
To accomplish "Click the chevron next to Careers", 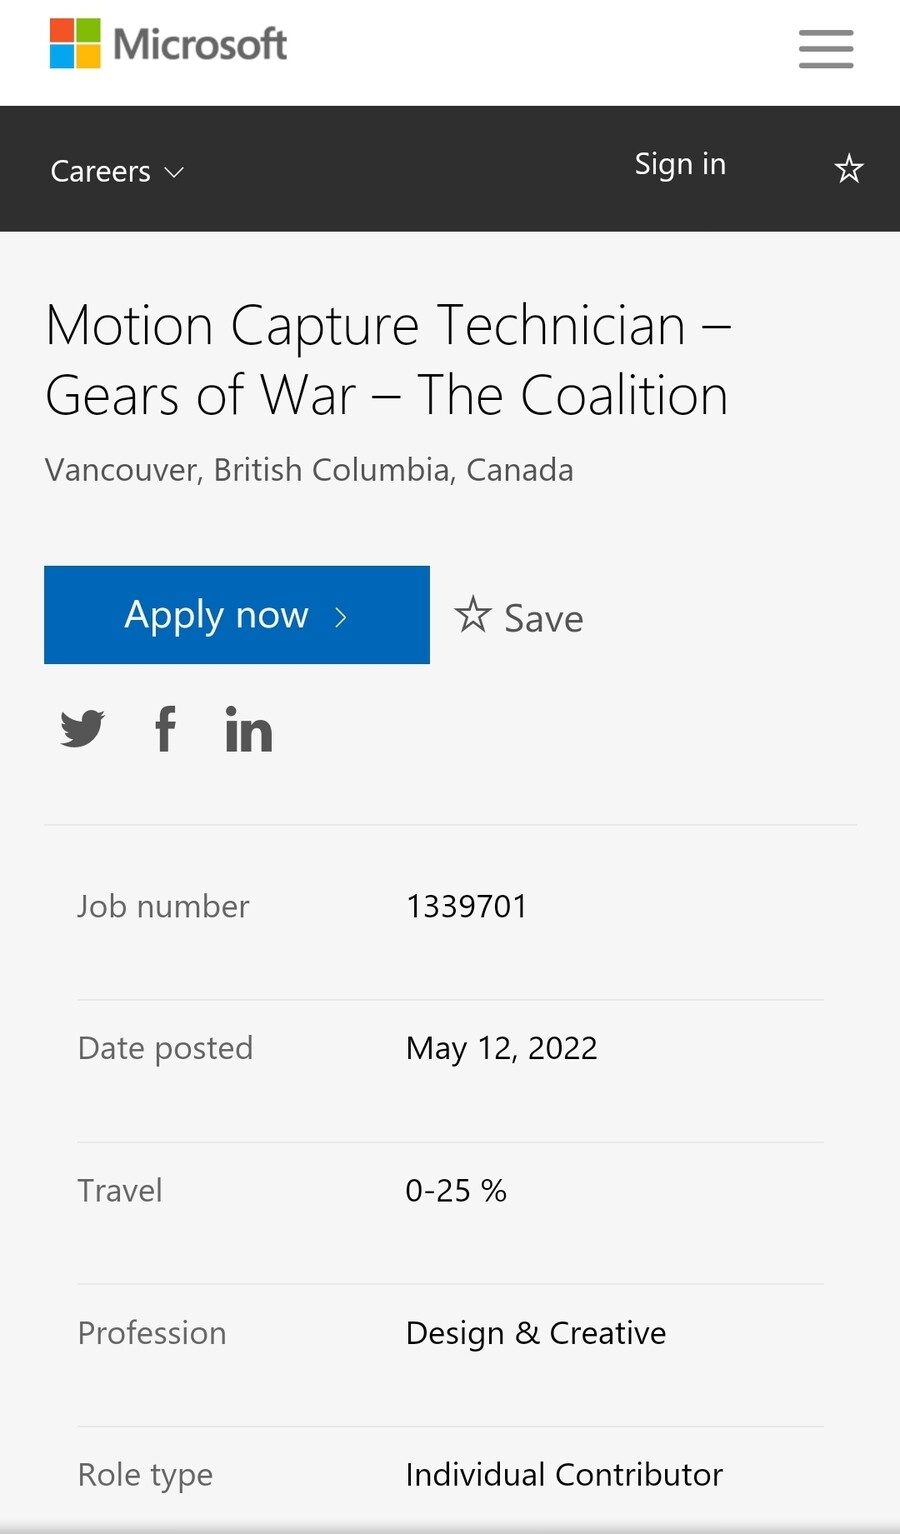I will [174, 172].
